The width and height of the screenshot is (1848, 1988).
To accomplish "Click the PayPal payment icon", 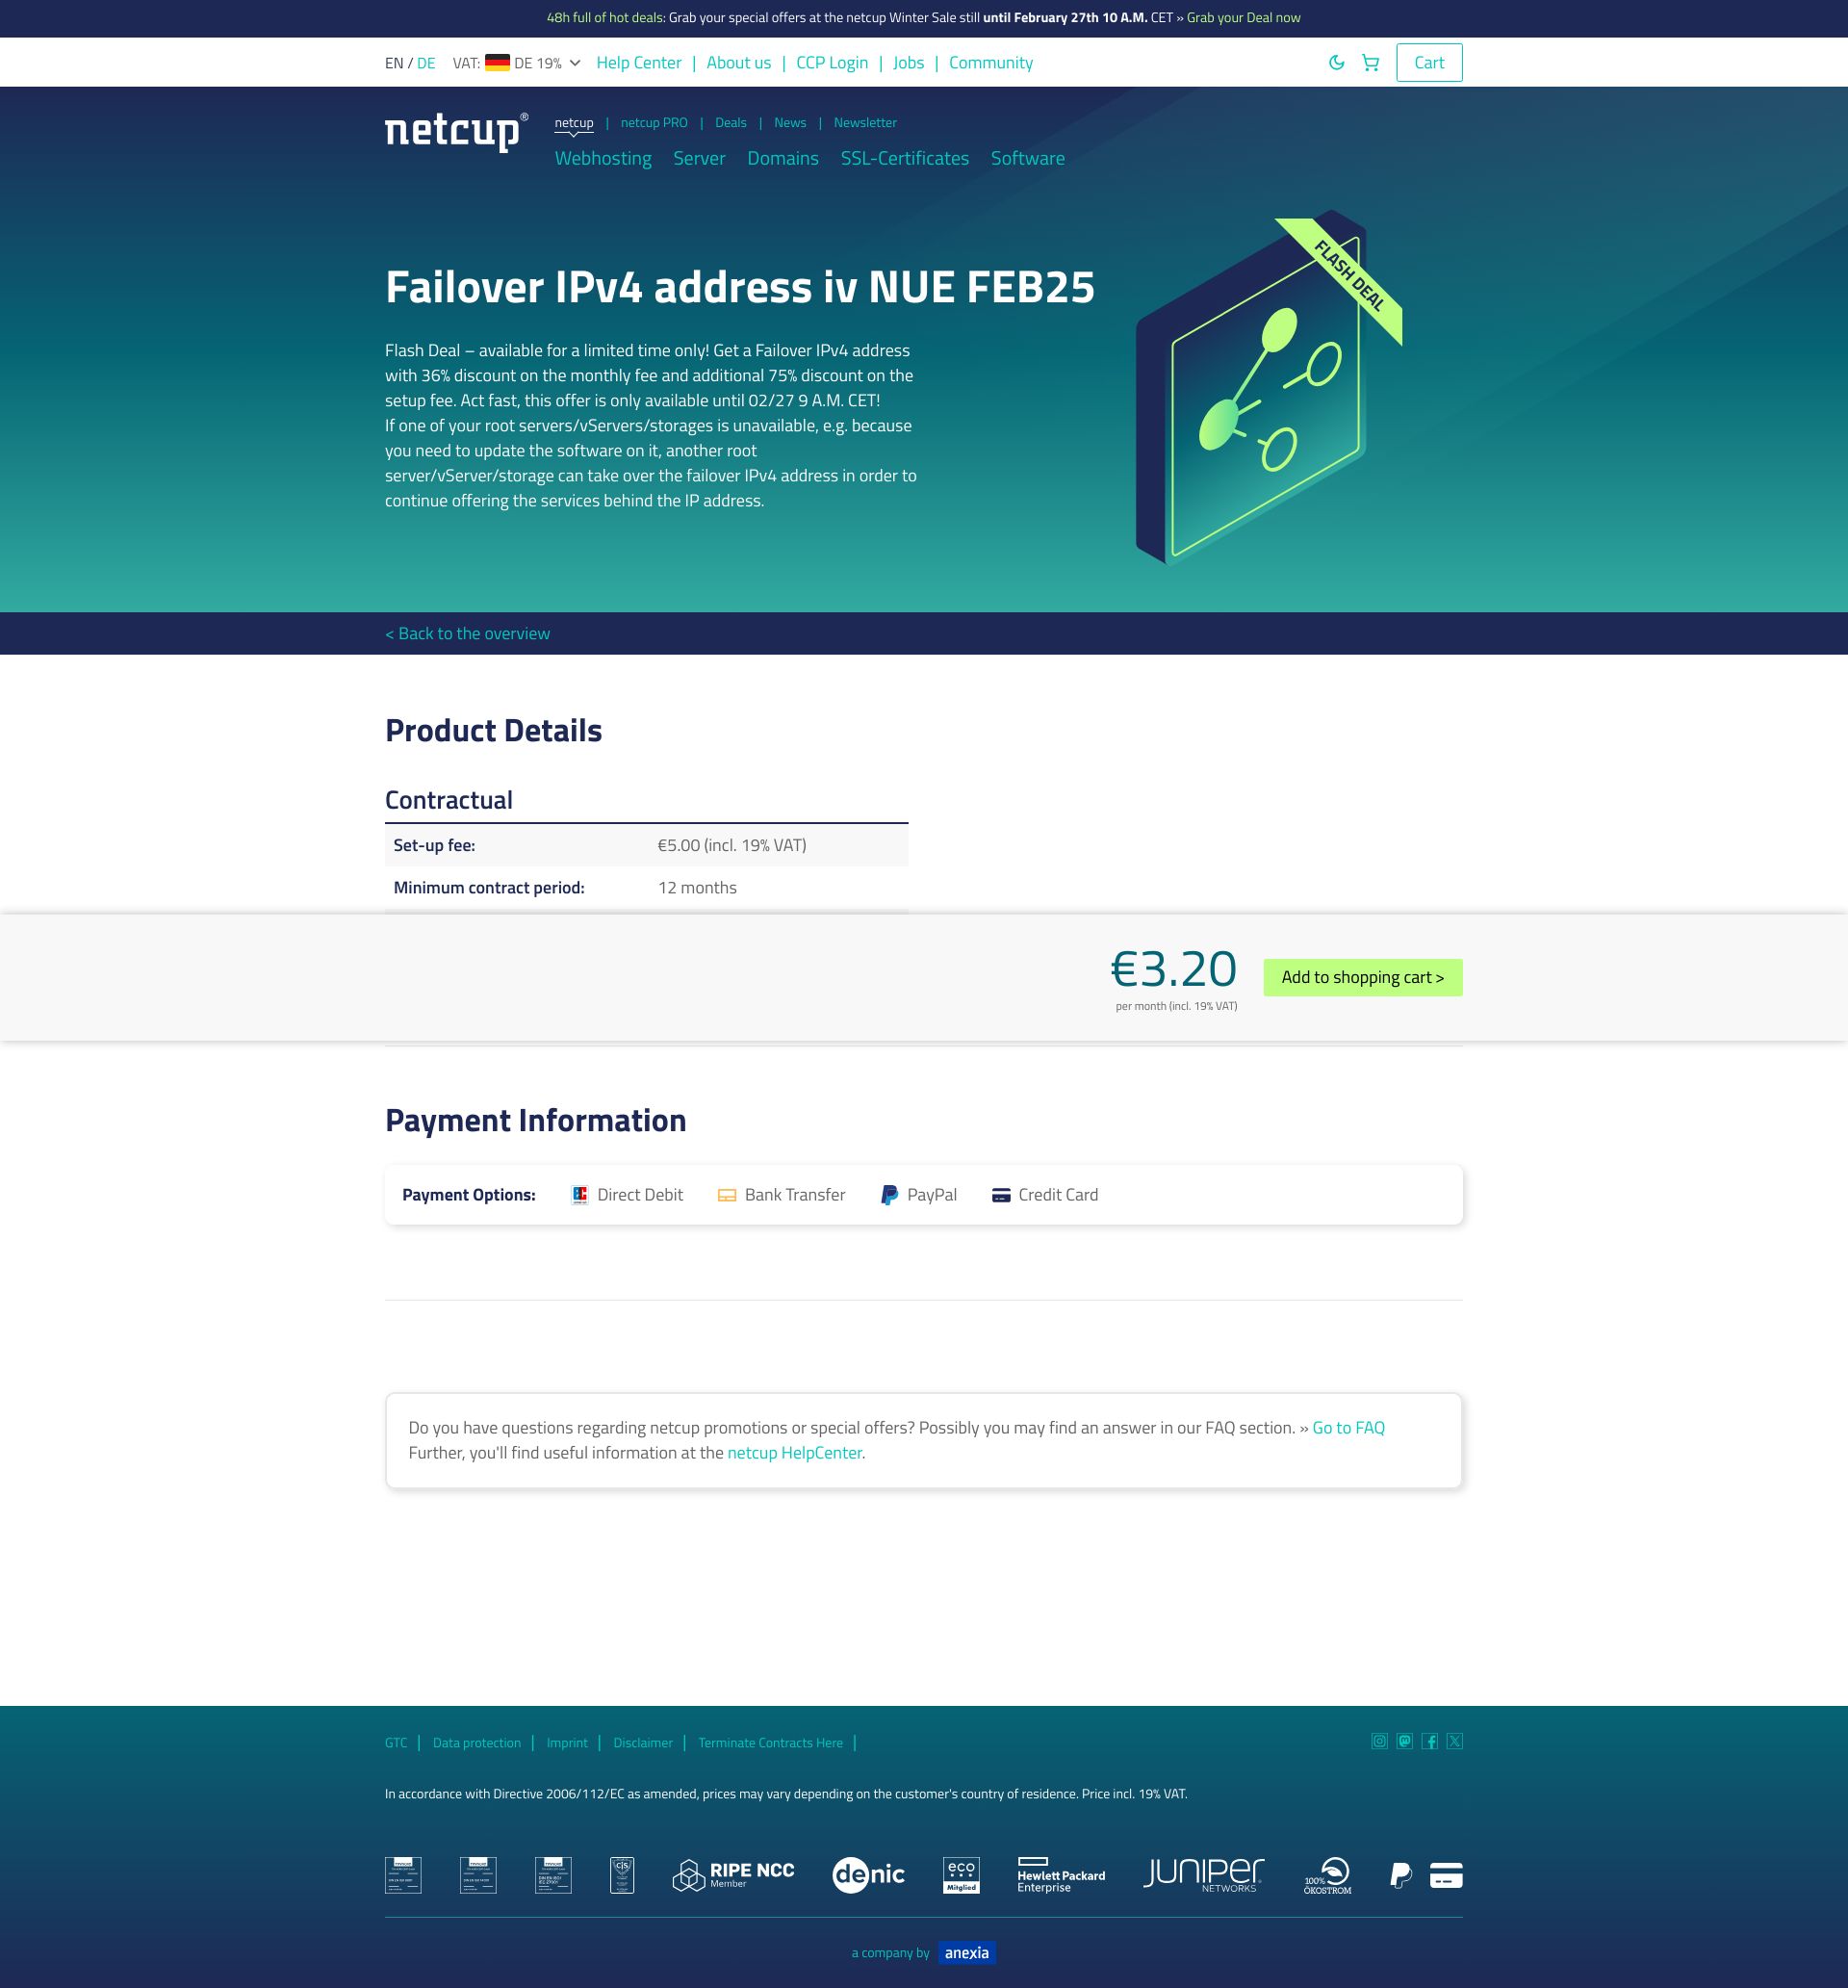I will pos(888,1195).
